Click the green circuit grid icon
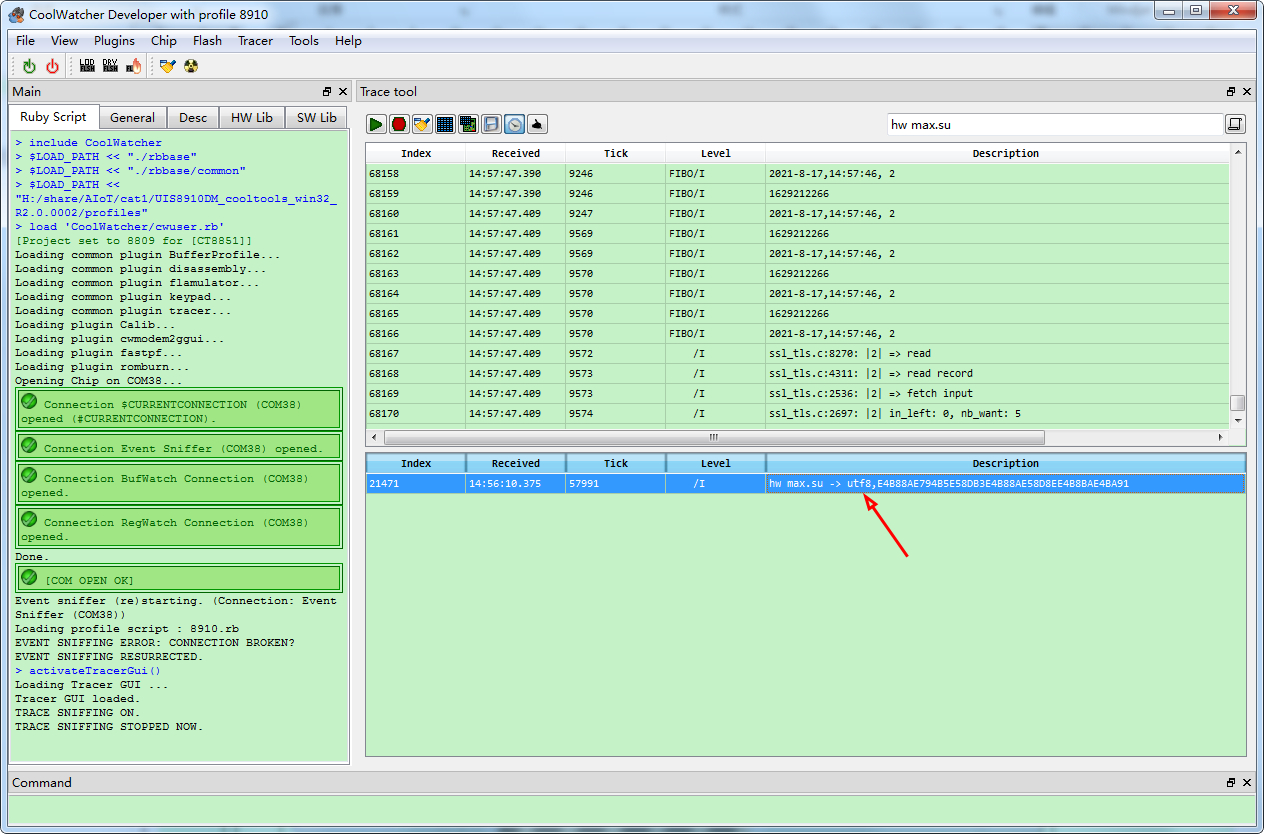This screenshot has height=834, width=1264. pos(468,124)
